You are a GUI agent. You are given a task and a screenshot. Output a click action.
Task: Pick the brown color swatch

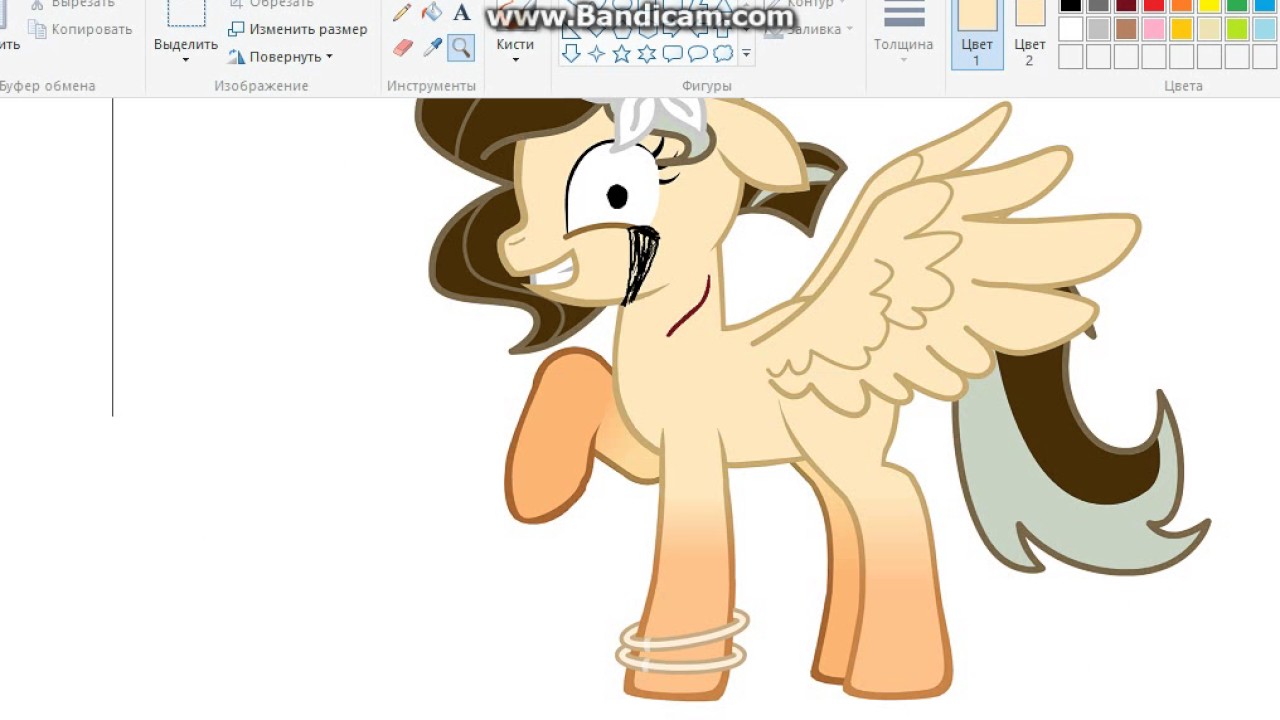[x=1126, y=29]
